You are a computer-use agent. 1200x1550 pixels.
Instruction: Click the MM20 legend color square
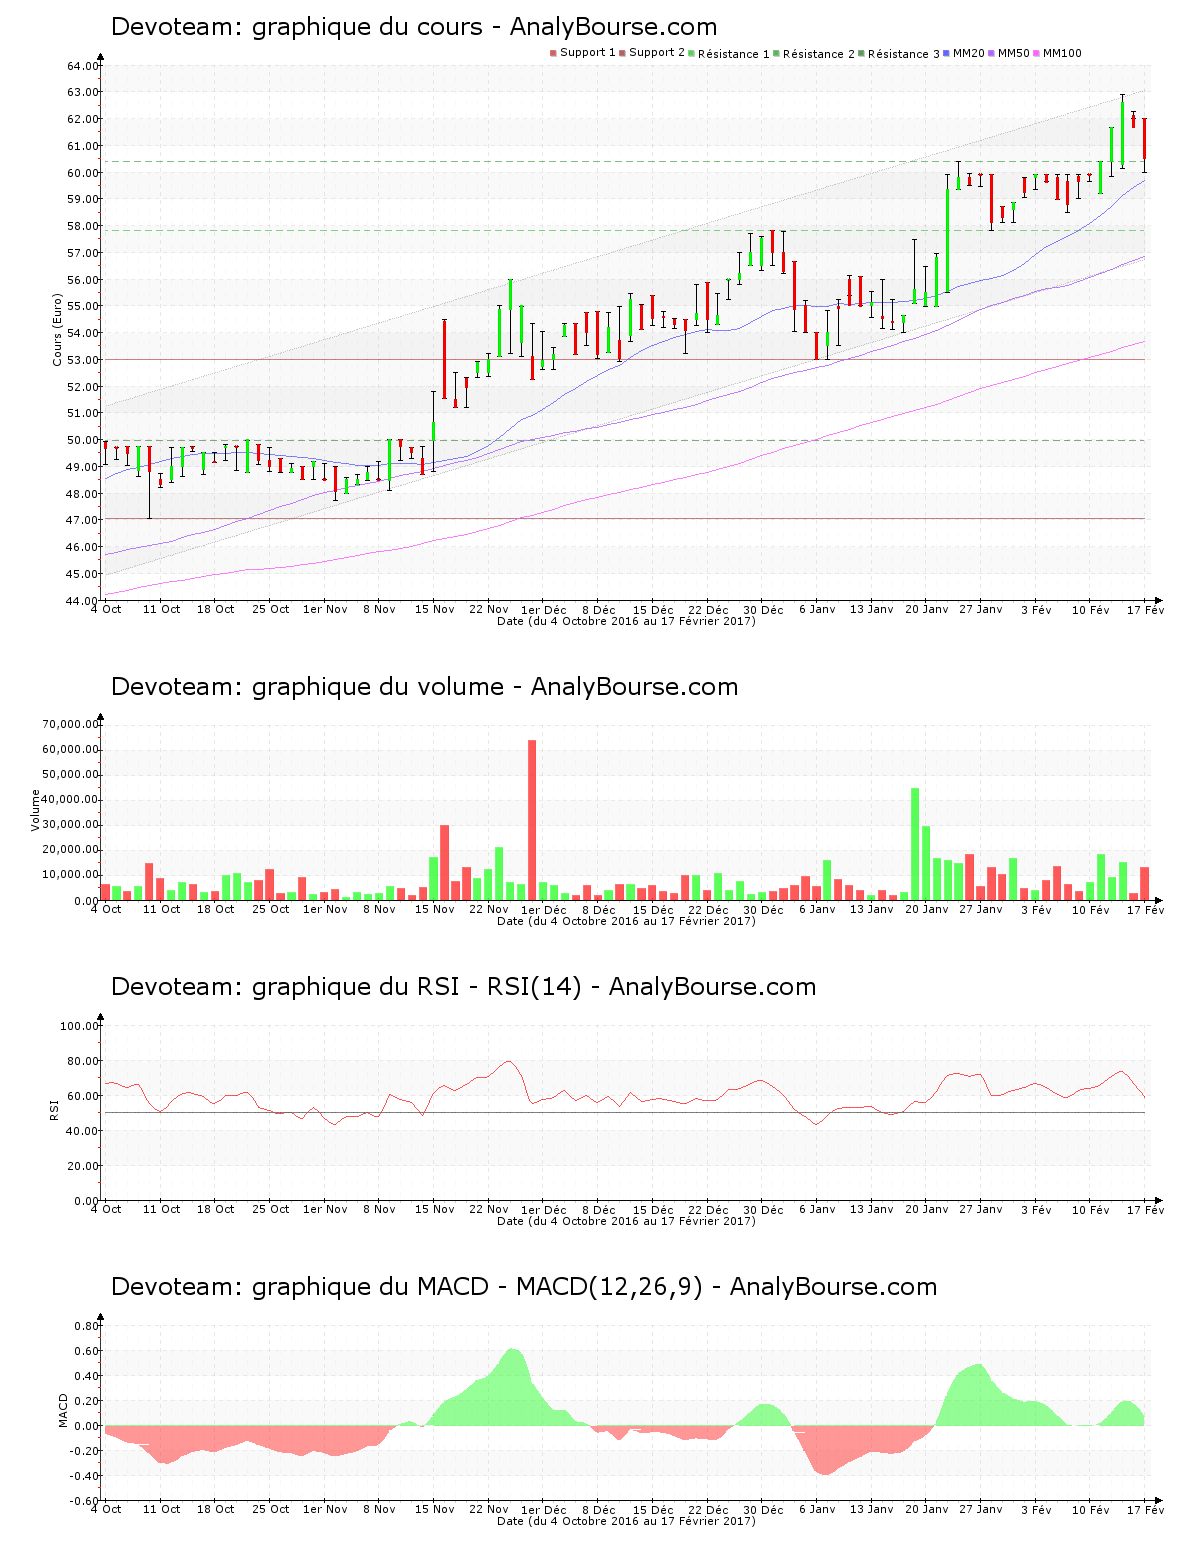(946, 53)
